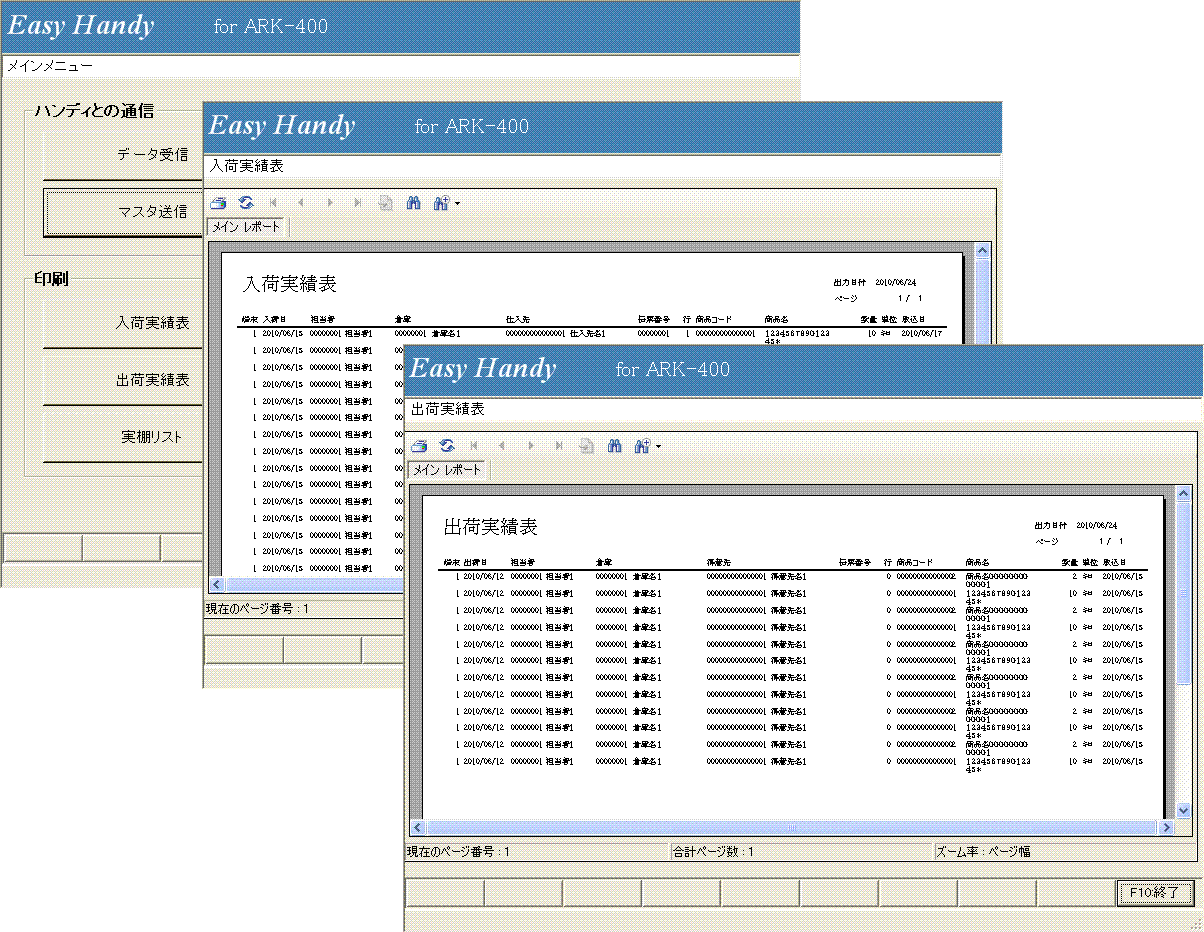This screenshot has height=932, width=1204.
Task: Click 出荷実績表 report heading on the page
Action: [x=490, y=527]
